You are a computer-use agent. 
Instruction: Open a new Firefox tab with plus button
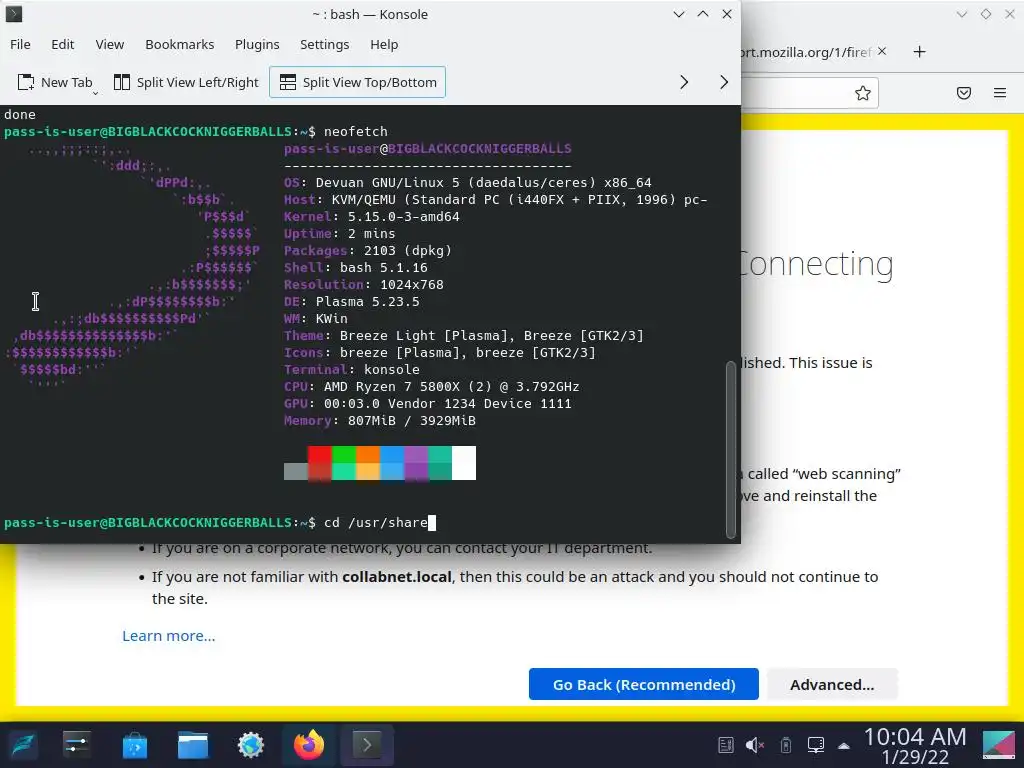pyautogui.click(x=920, y=52)
